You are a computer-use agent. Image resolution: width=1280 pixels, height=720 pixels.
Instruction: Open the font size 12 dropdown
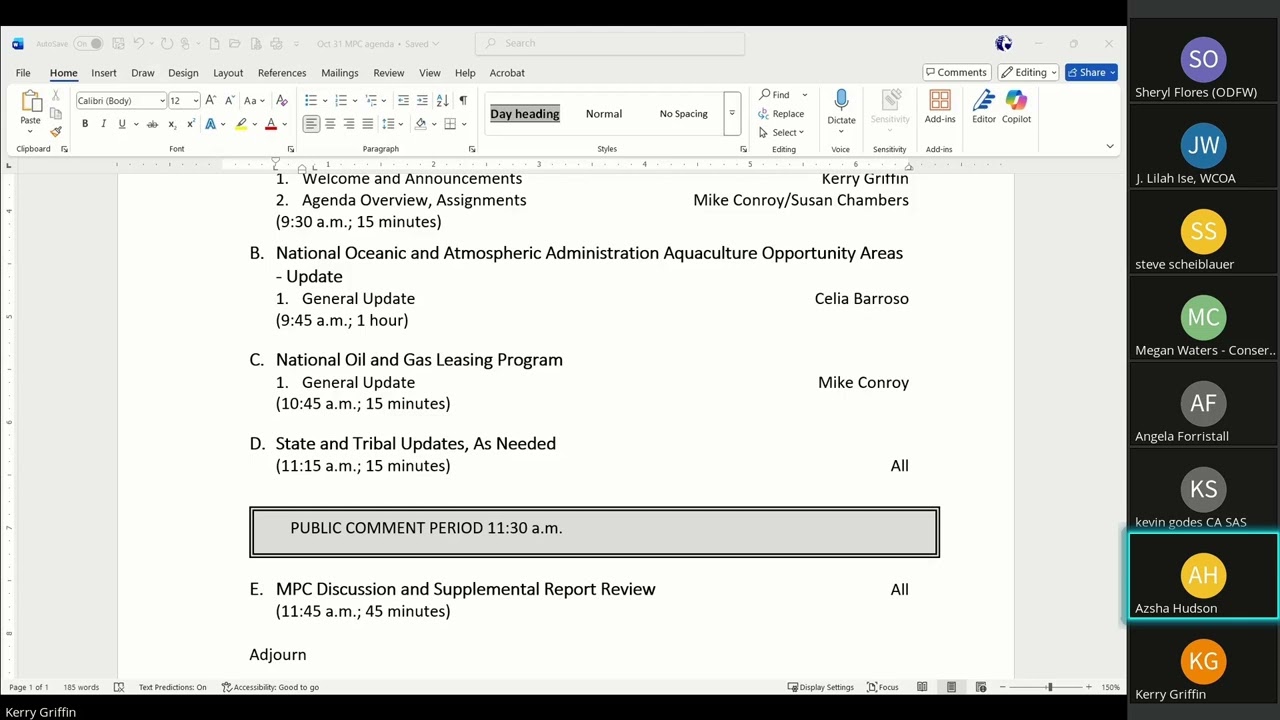point(183,100)
